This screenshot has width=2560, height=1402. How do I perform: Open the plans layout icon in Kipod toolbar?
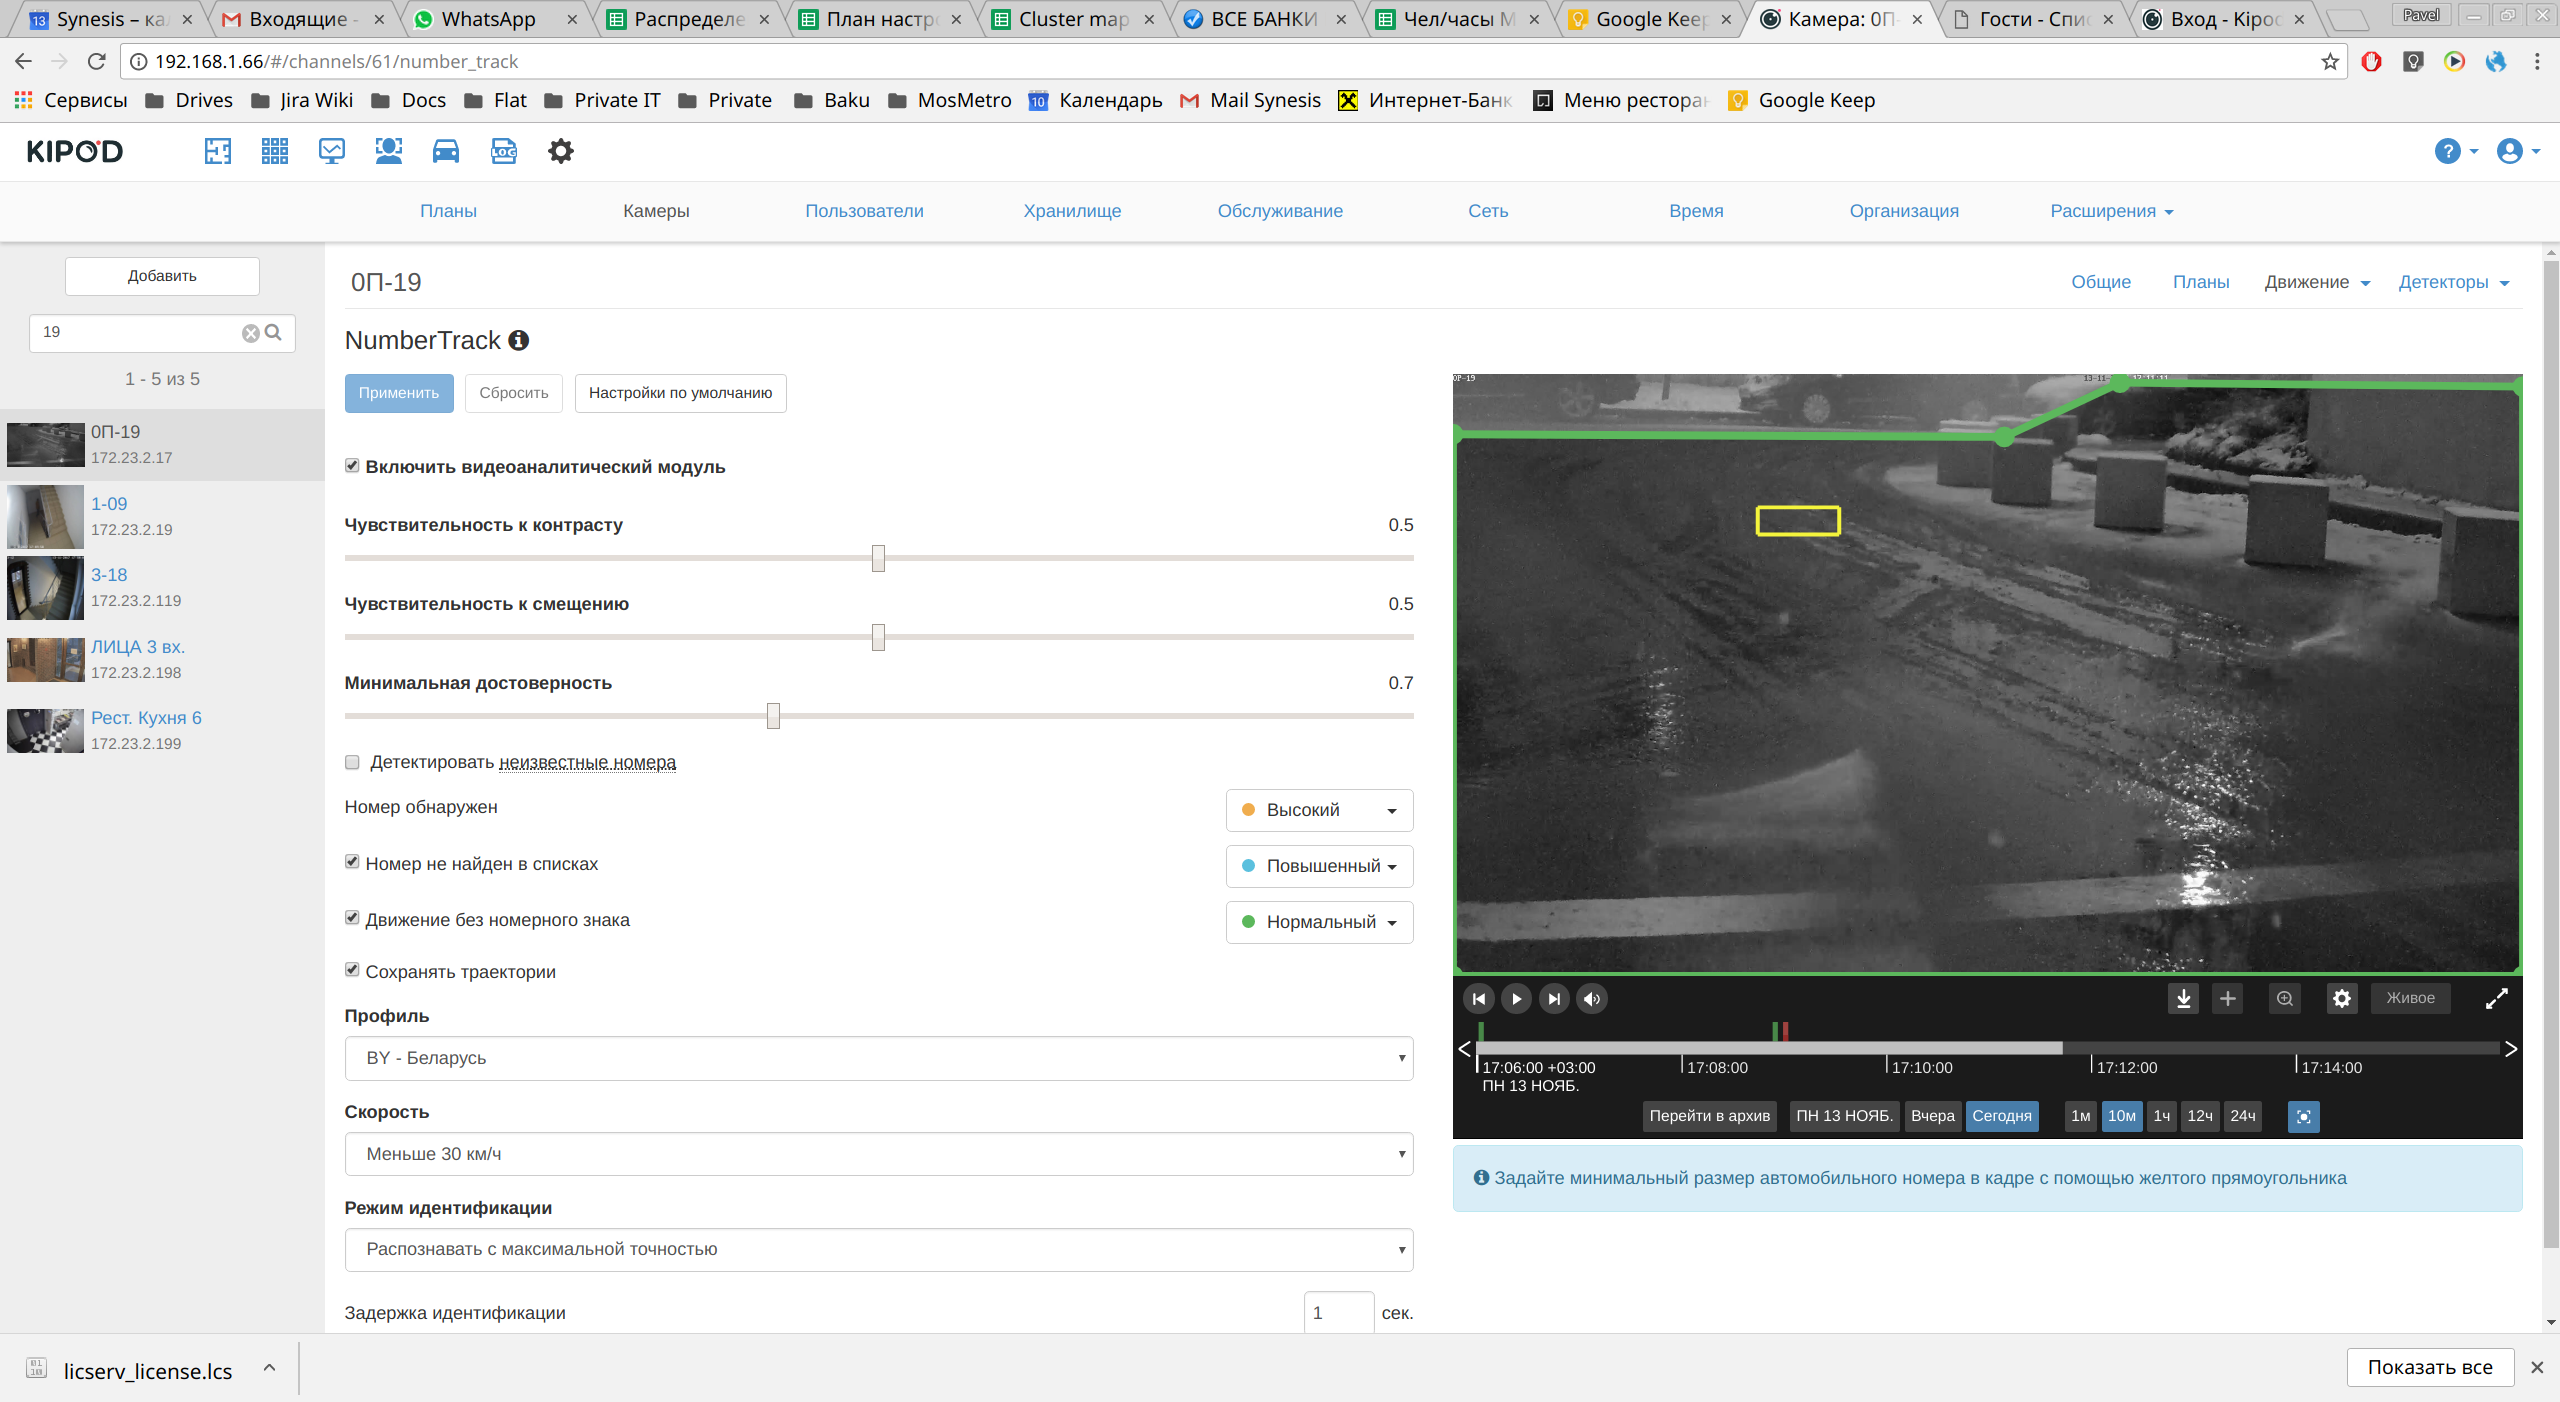217,151
